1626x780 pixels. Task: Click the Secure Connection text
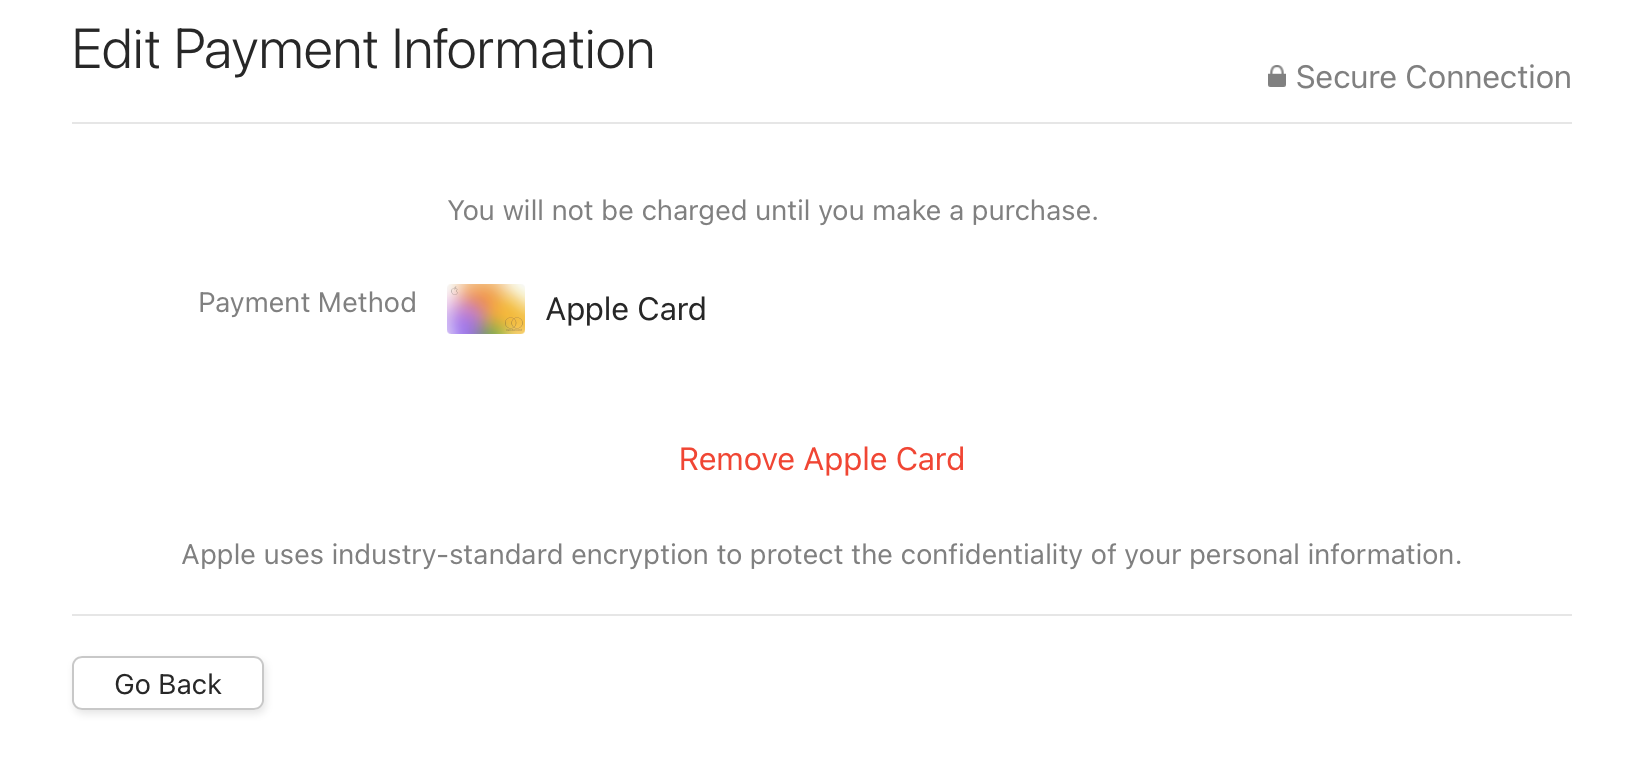[x=1432, y=77]
